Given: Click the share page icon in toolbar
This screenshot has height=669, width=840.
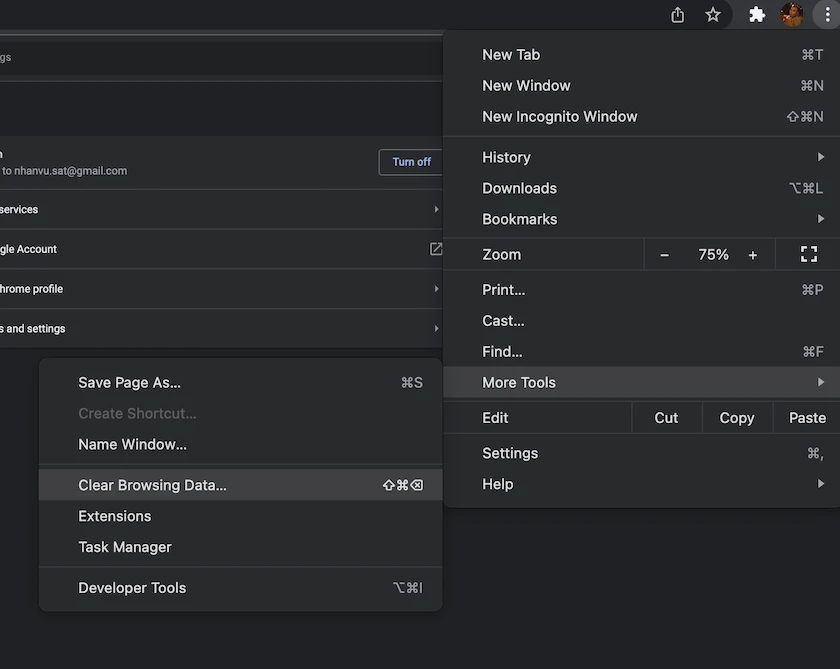Looking at the screenshot, I should [678, 14].
